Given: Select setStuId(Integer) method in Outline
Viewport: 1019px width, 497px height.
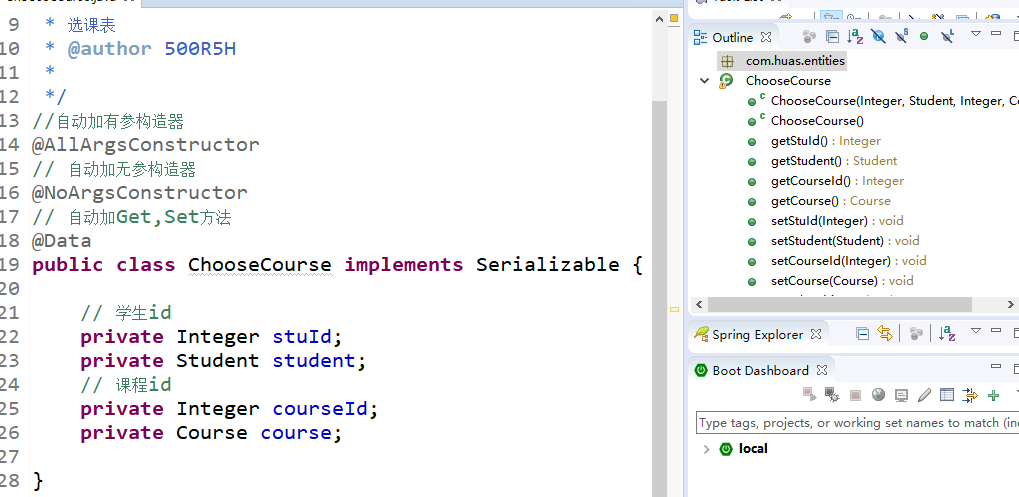Looking at the screenshot, I should point(837,221).
